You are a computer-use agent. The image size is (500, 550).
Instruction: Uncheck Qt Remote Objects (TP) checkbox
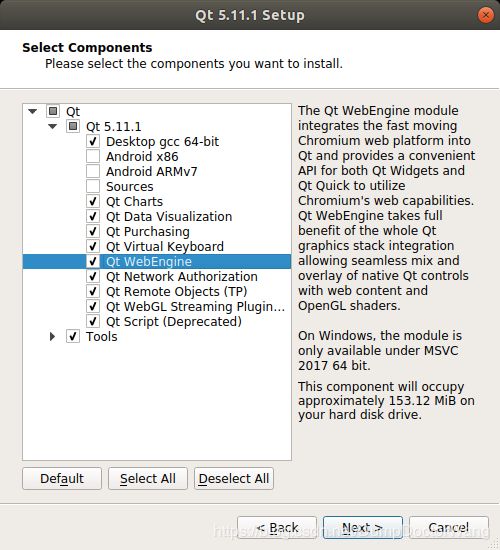point(93,291)
